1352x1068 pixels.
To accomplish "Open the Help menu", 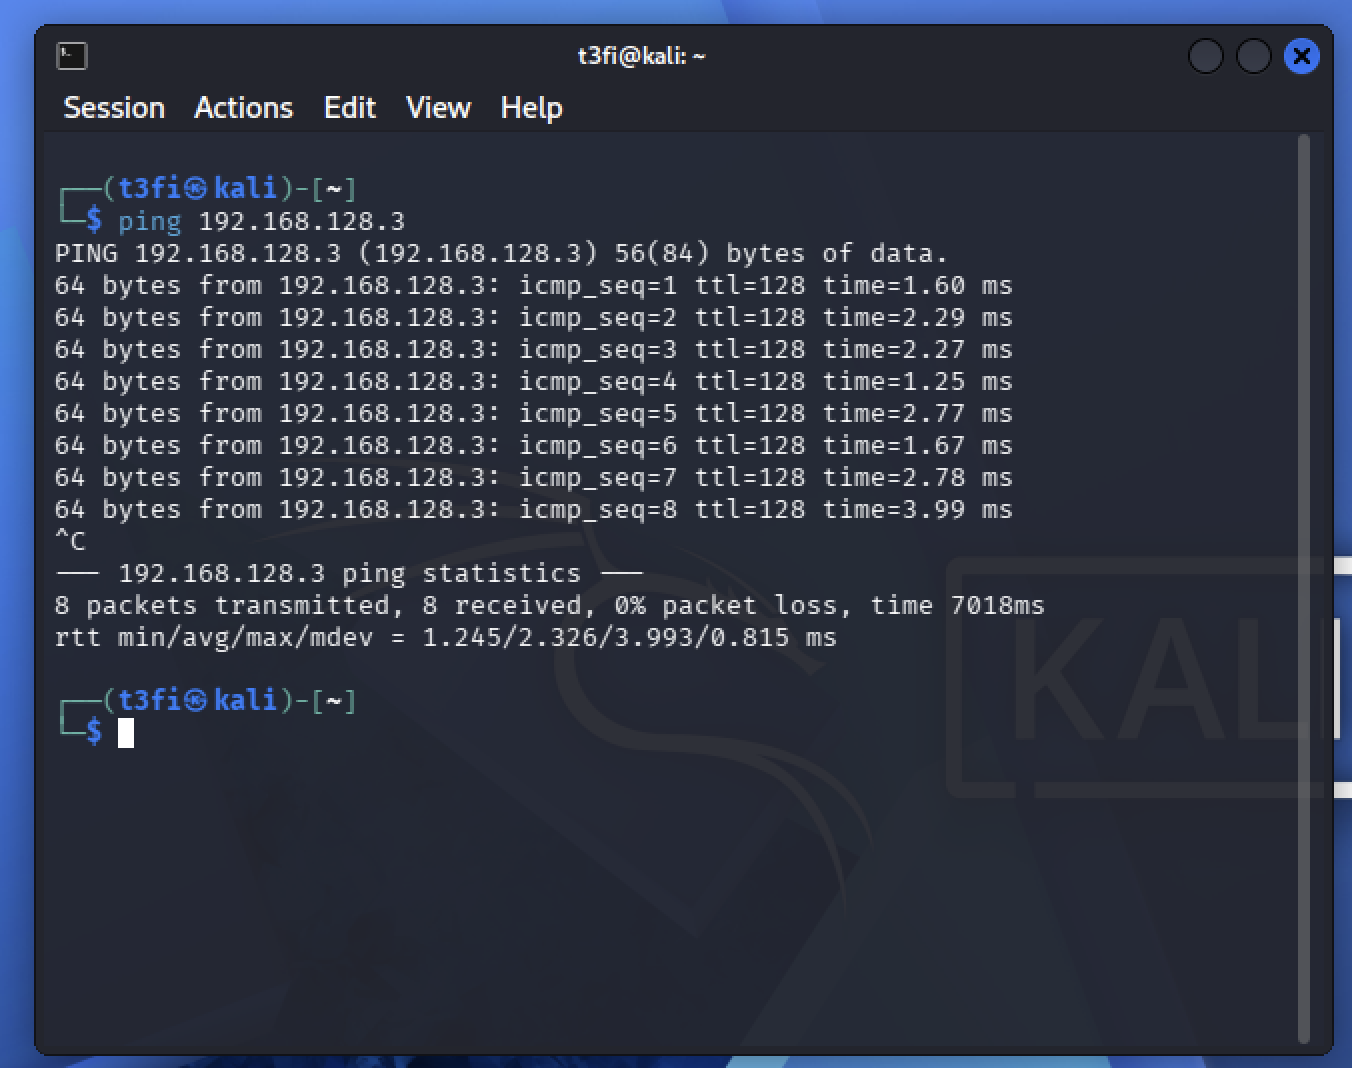I will [531, 108].
